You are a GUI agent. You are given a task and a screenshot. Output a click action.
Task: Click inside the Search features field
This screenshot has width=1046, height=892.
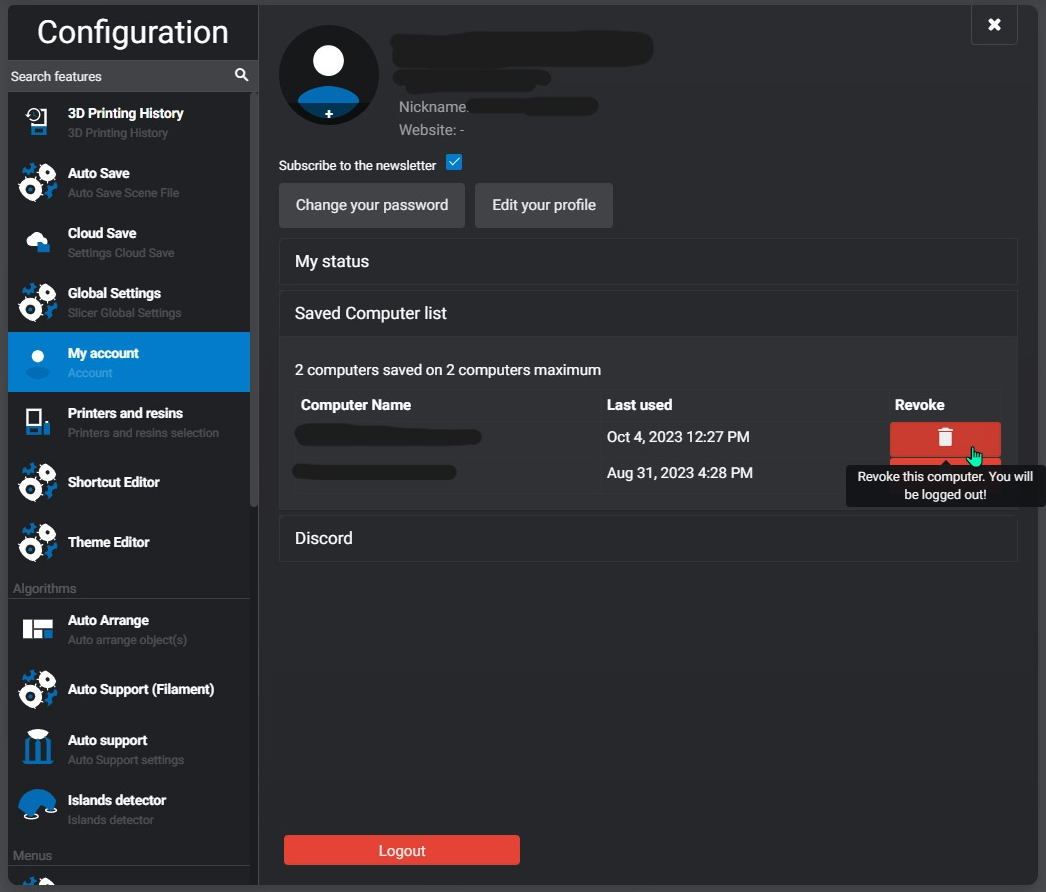tap(110, 76)
